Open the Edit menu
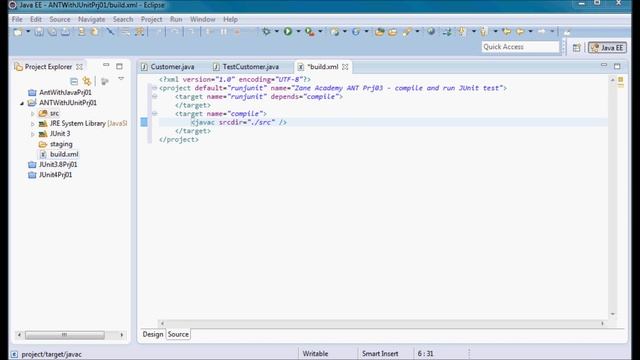Viewport: 640px width, 360px height. pos(36,19)
